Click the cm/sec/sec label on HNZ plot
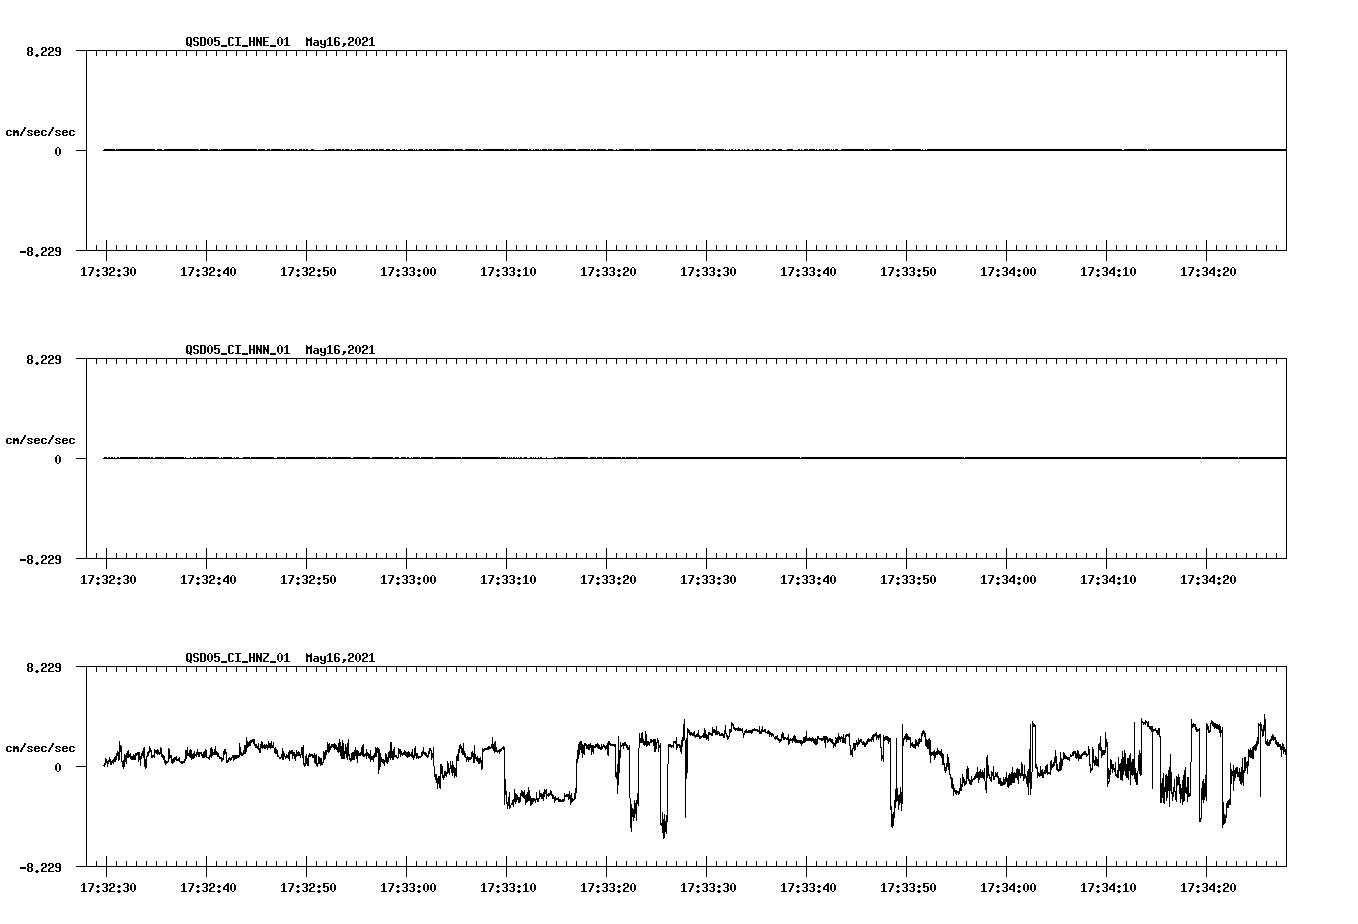The height and width of the screenshot is (924, 1358). pyautogui.click(x=40, y=746)
